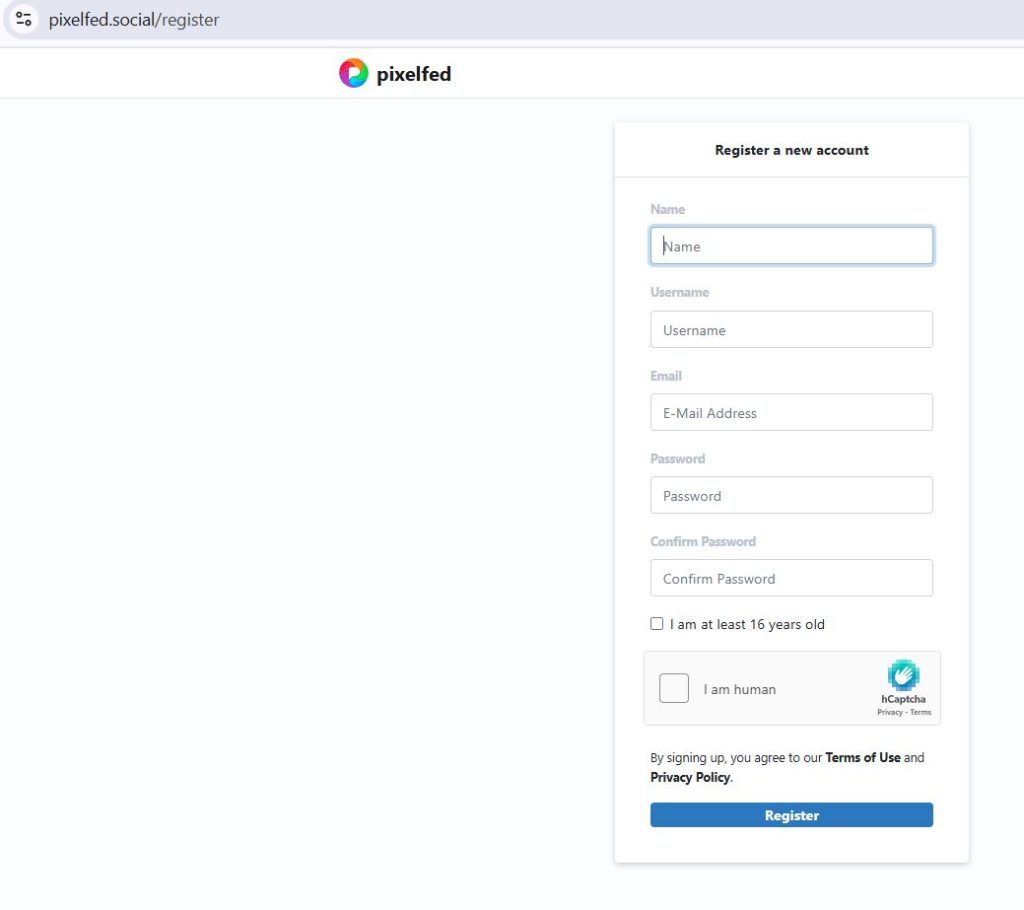Click the 'Register a new account' heading
Screen dimensions: 1024x910
[791, 150]
